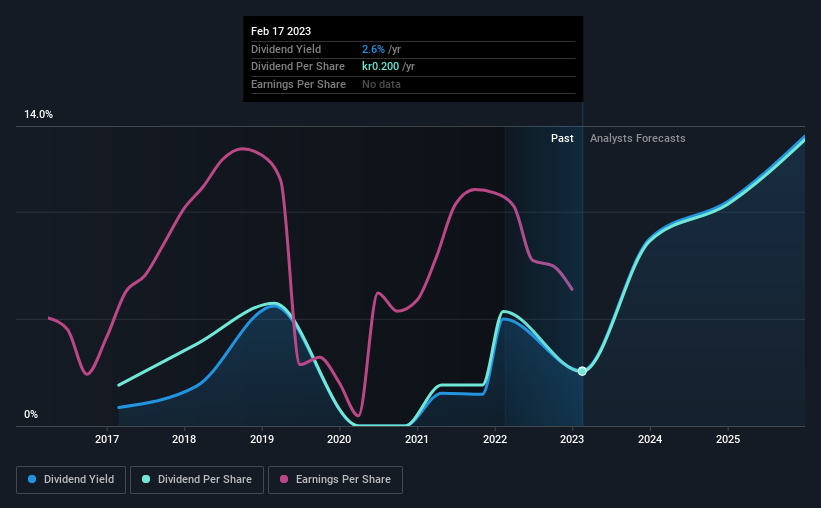This screenshot has height=508, width=821.
Task: Click the 2019 x-axis label
Action: click(262, 439)
